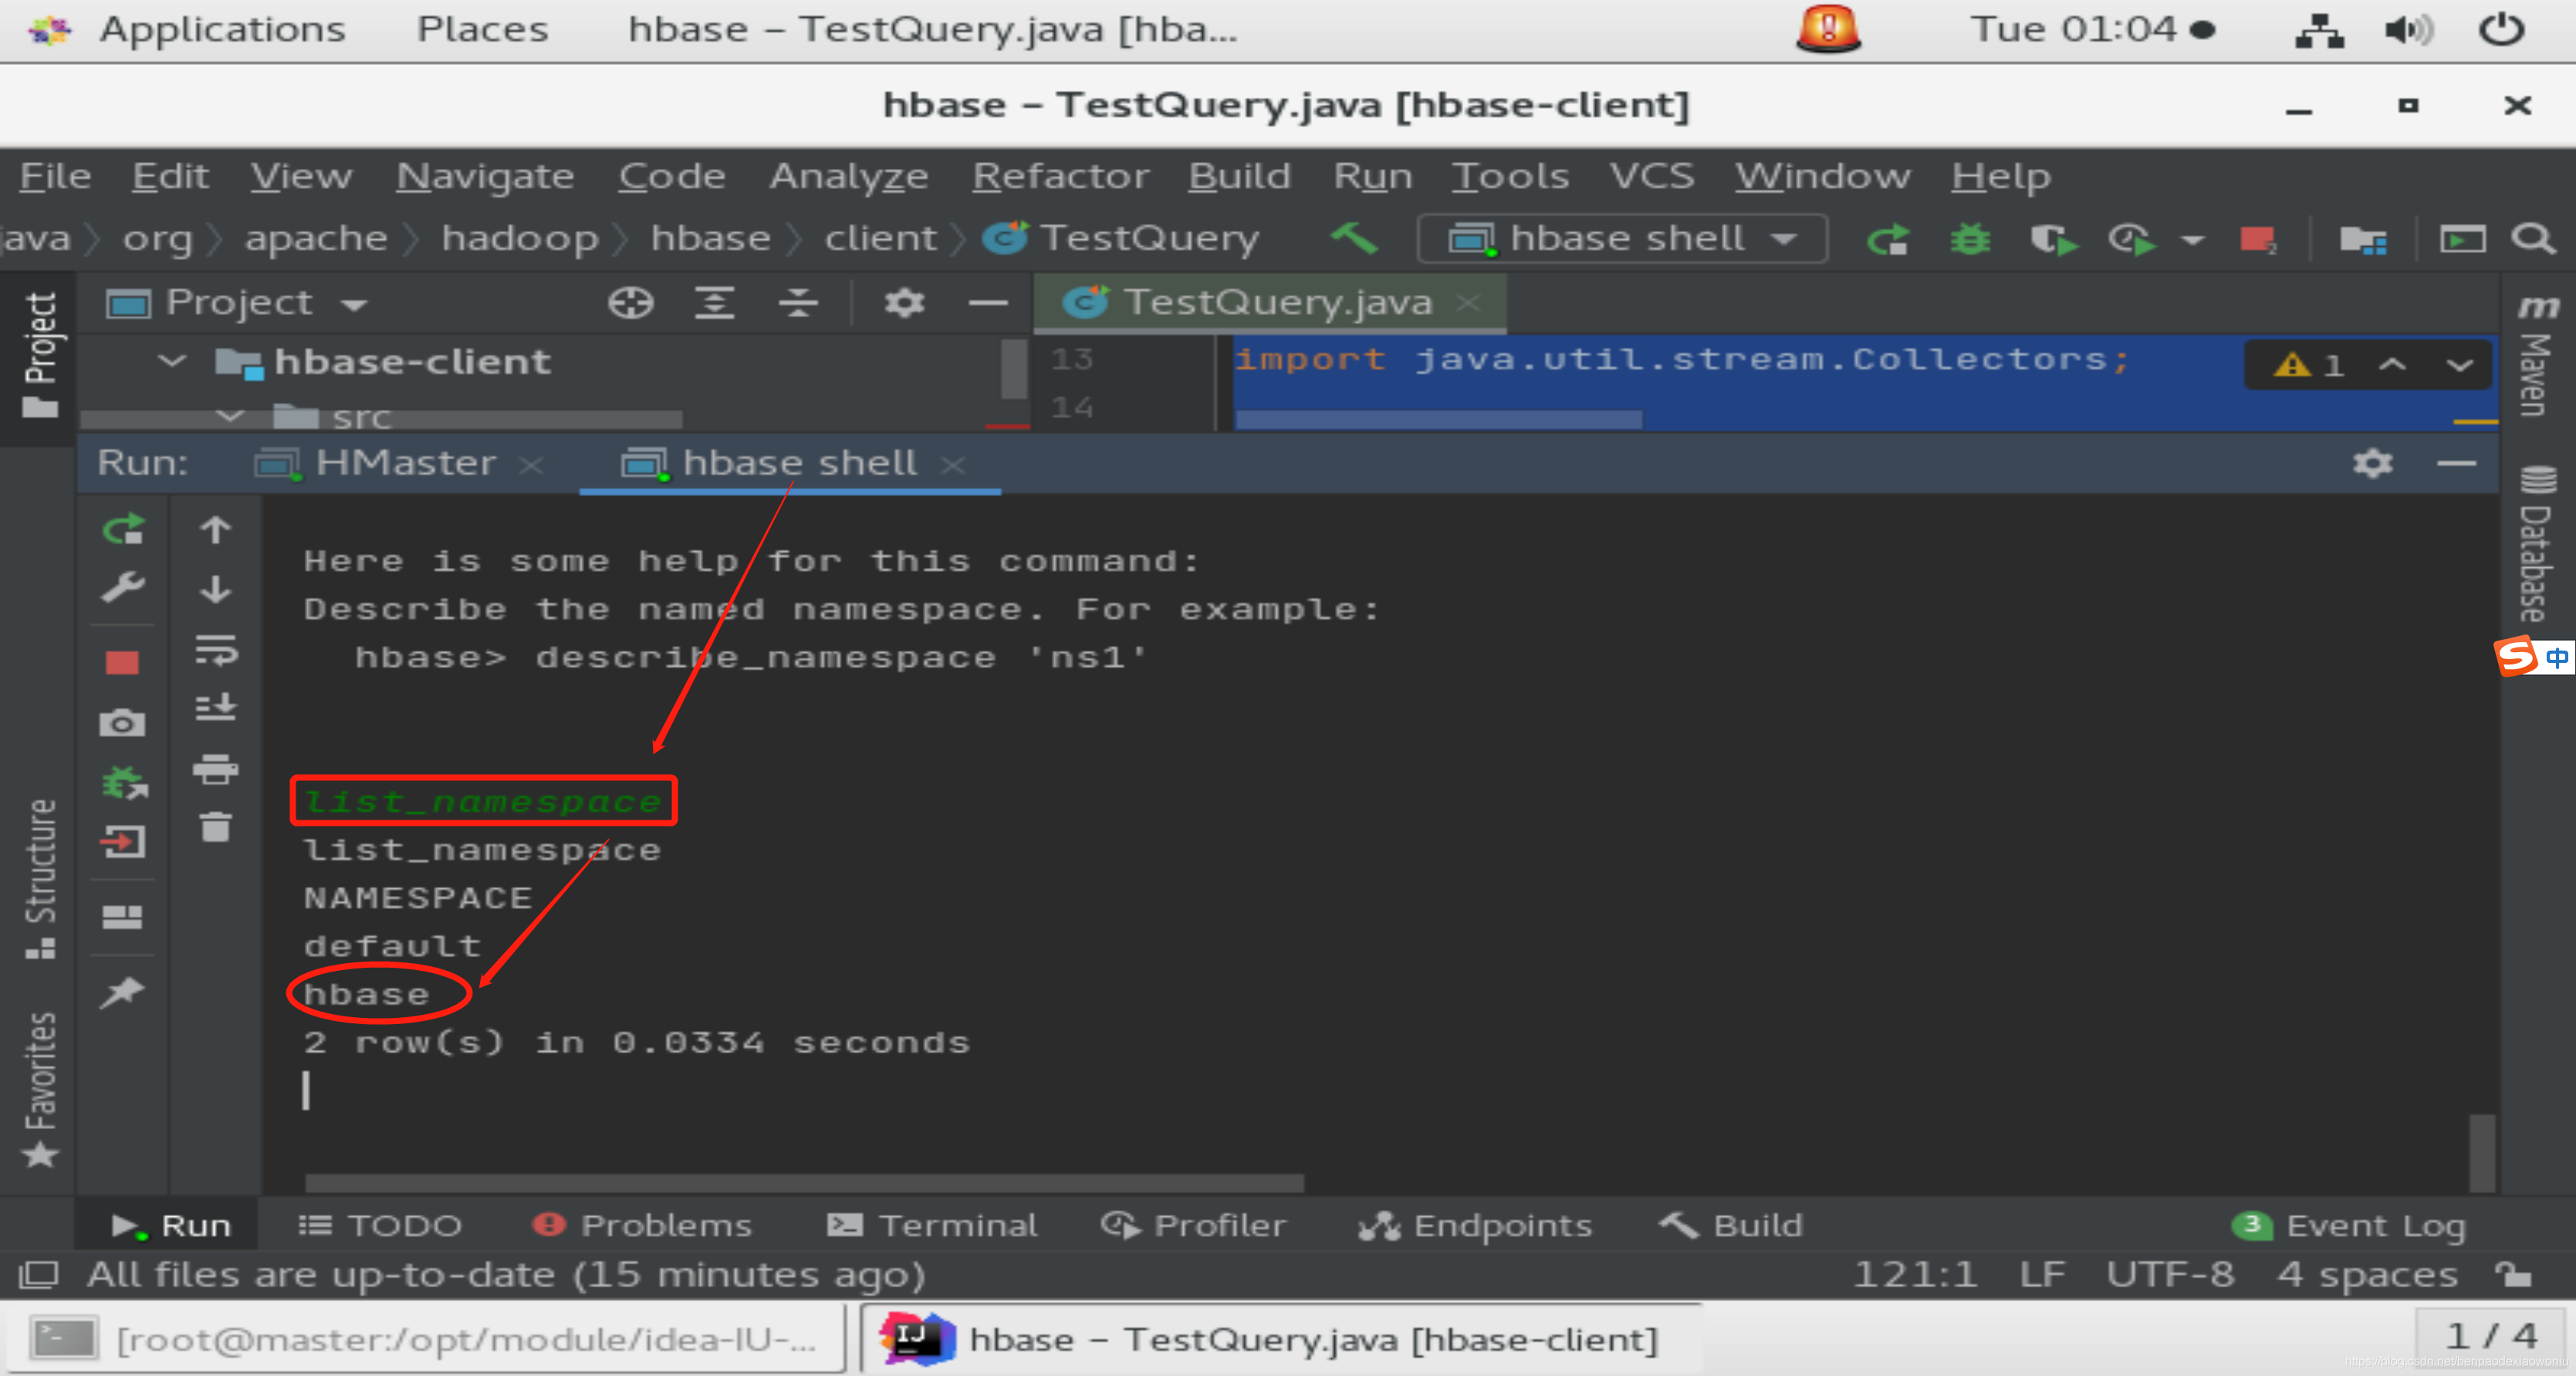Open the Applications menu in top bar
Image resolution: width=2576 pixels, height=1376 pixels.
[x=221, y=29]
